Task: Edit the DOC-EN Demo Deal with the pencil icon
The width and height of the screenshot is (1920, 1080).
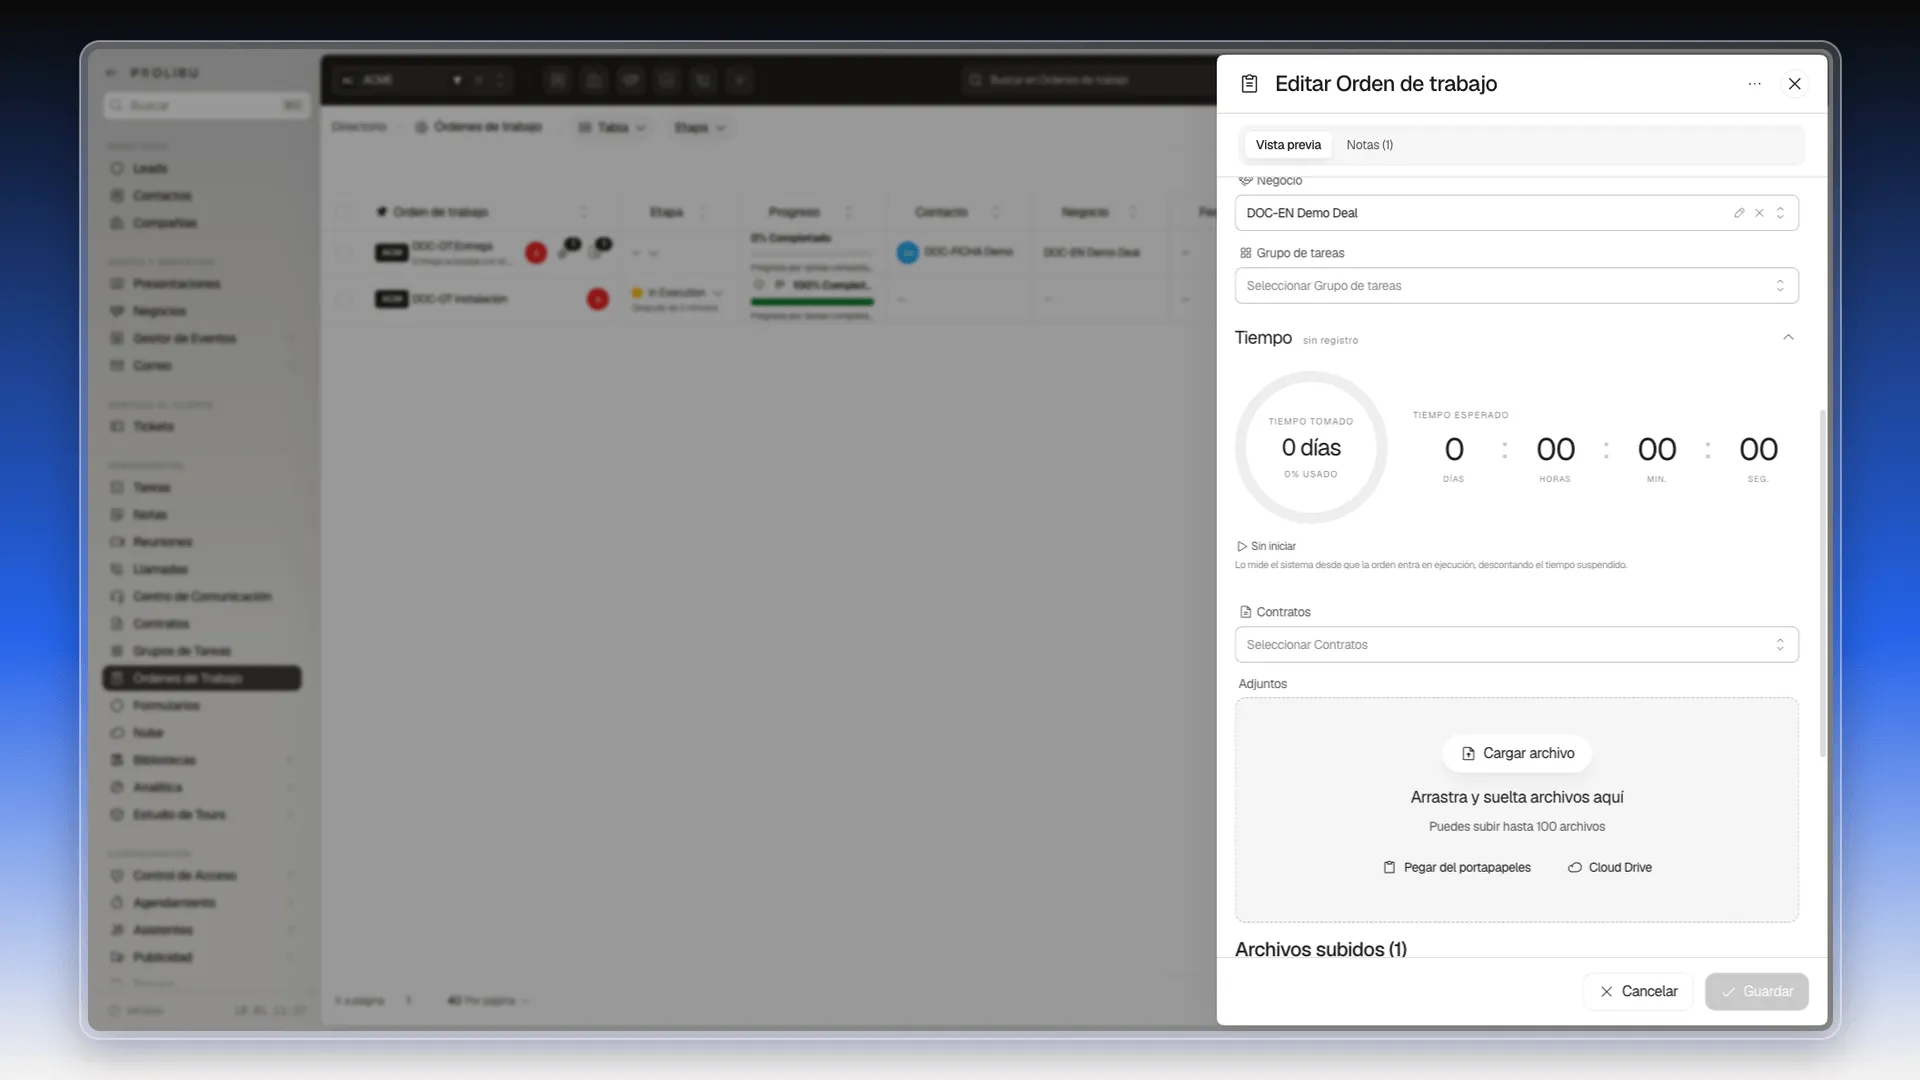Action: coord(1739,213)
